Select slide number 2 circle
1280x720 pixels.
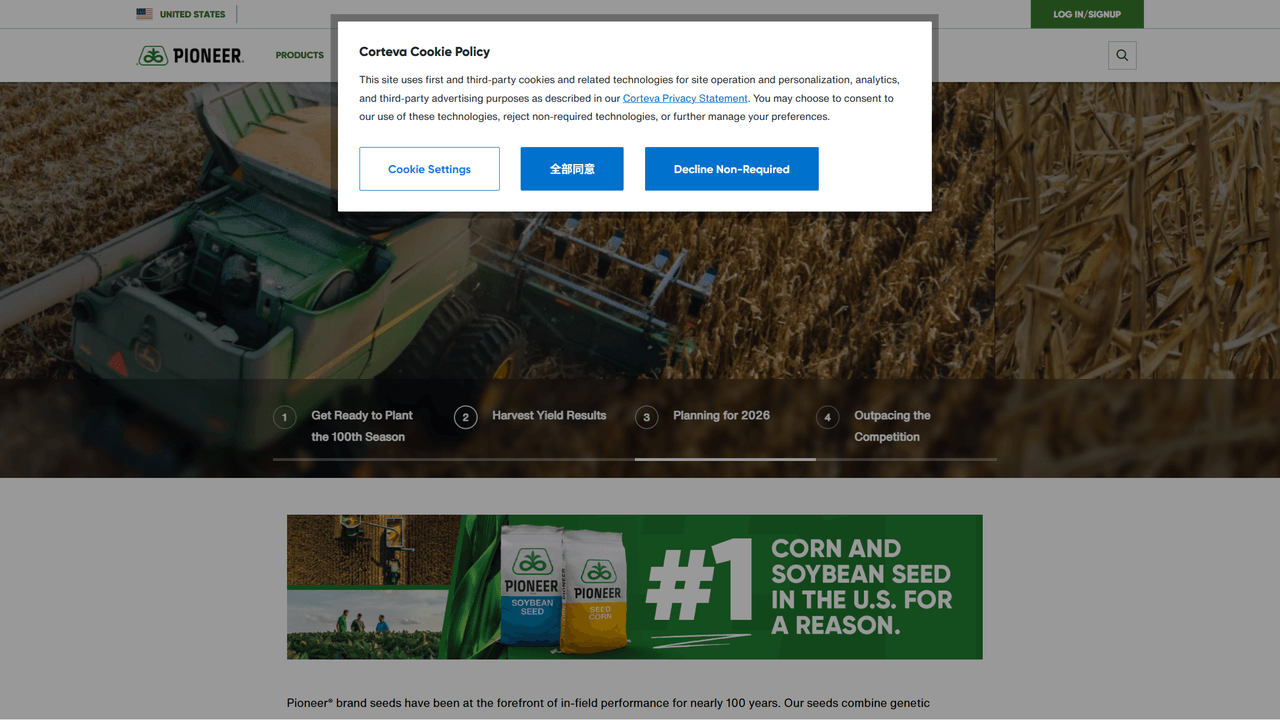pos(465,417)
